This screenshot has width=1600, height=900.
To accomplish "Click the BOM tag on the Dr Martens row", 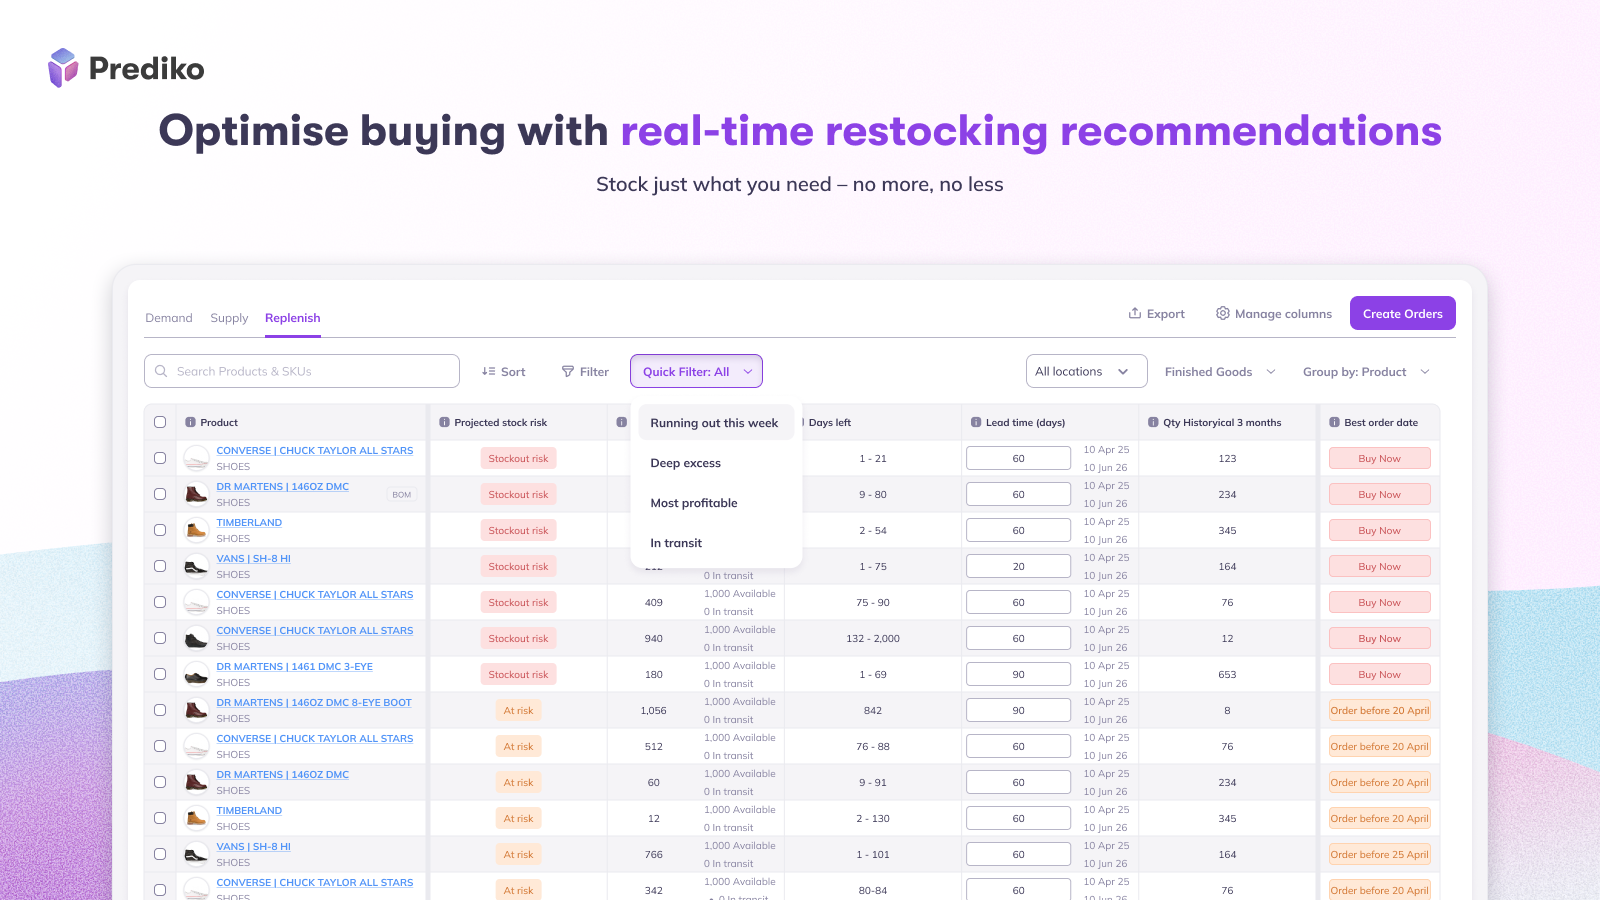I will coord(402,495).
